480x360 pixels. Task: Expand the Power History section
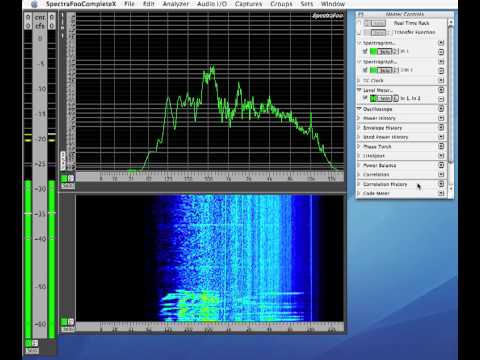pyautogui.click(x=359, y=118)
